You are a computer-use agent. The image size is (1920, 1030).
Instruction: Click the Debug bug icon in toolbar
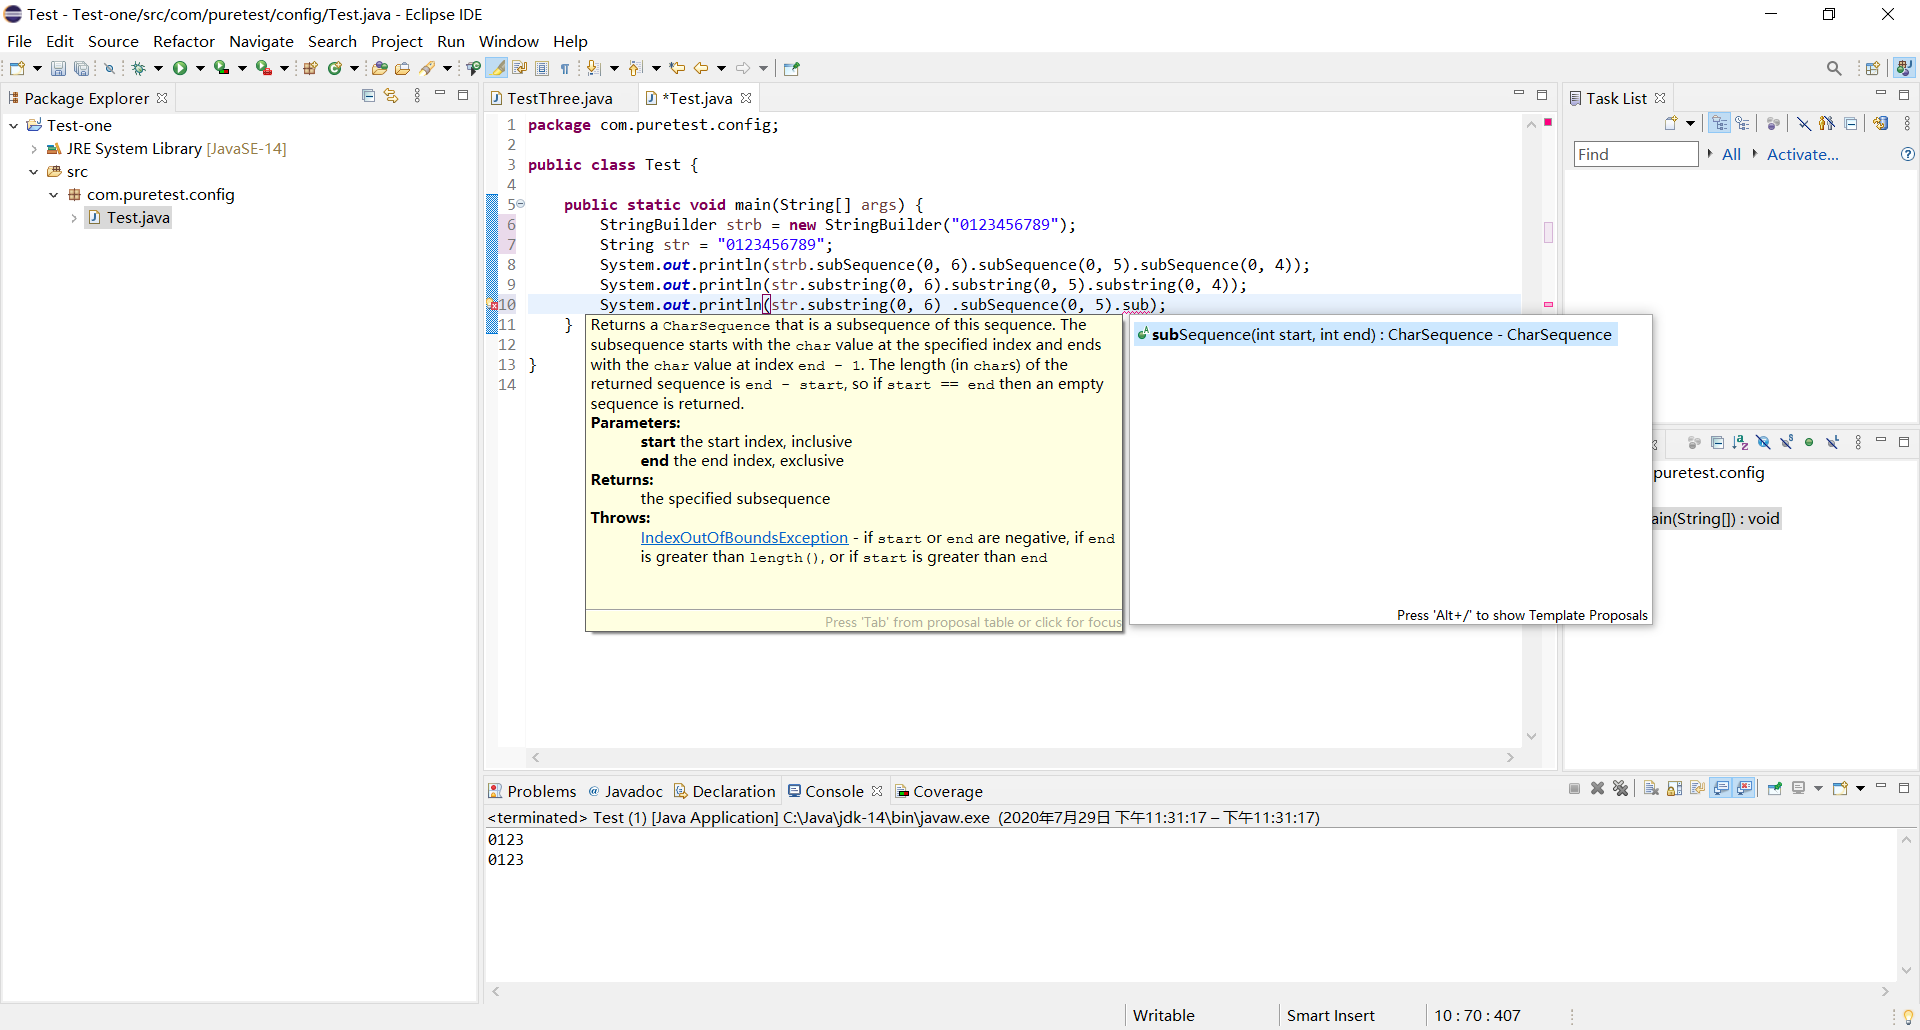139,68
